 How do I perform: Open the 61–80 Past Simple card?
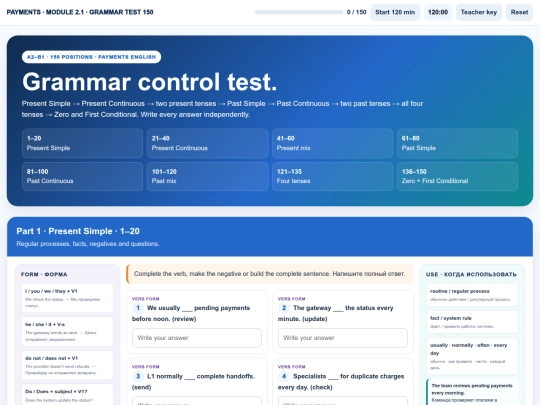[457, 143]
